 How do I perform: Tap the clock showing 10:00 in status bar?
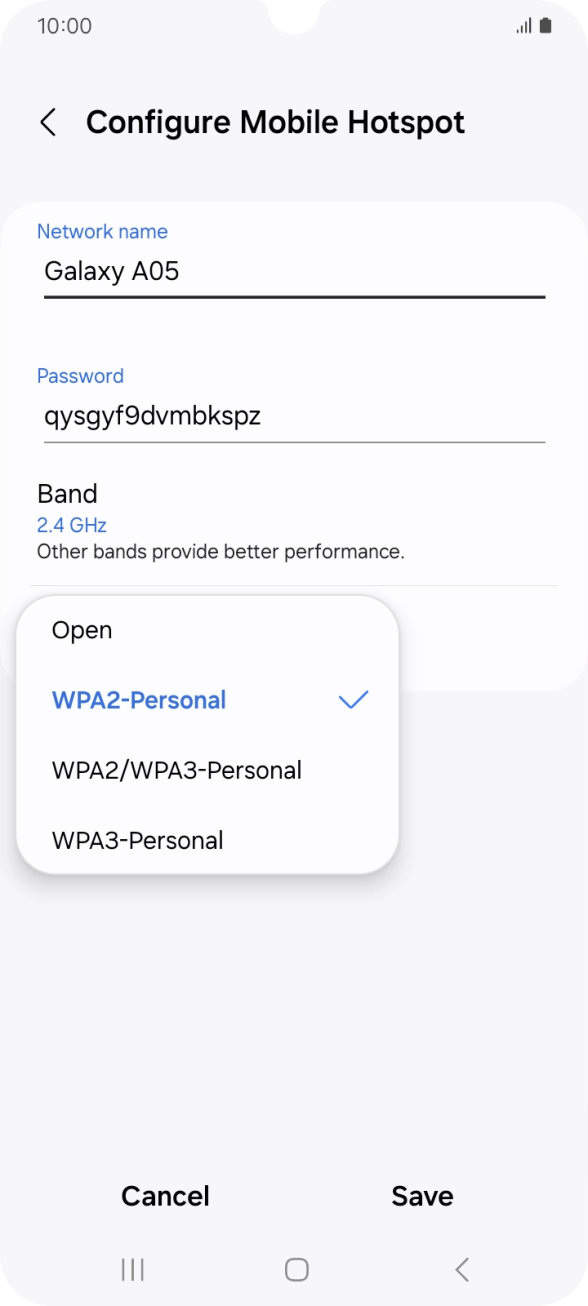pos(63,27)
